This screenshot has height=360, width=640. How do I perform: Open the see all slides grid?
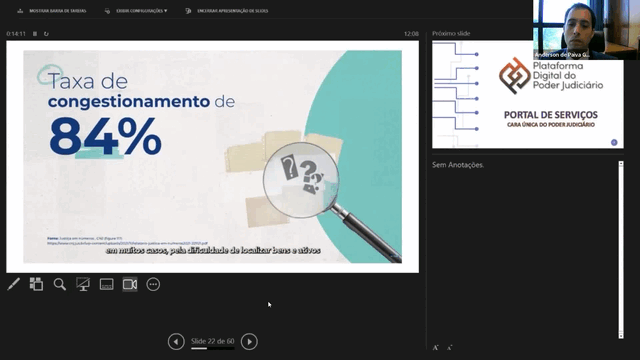click(x=36, y=284)
